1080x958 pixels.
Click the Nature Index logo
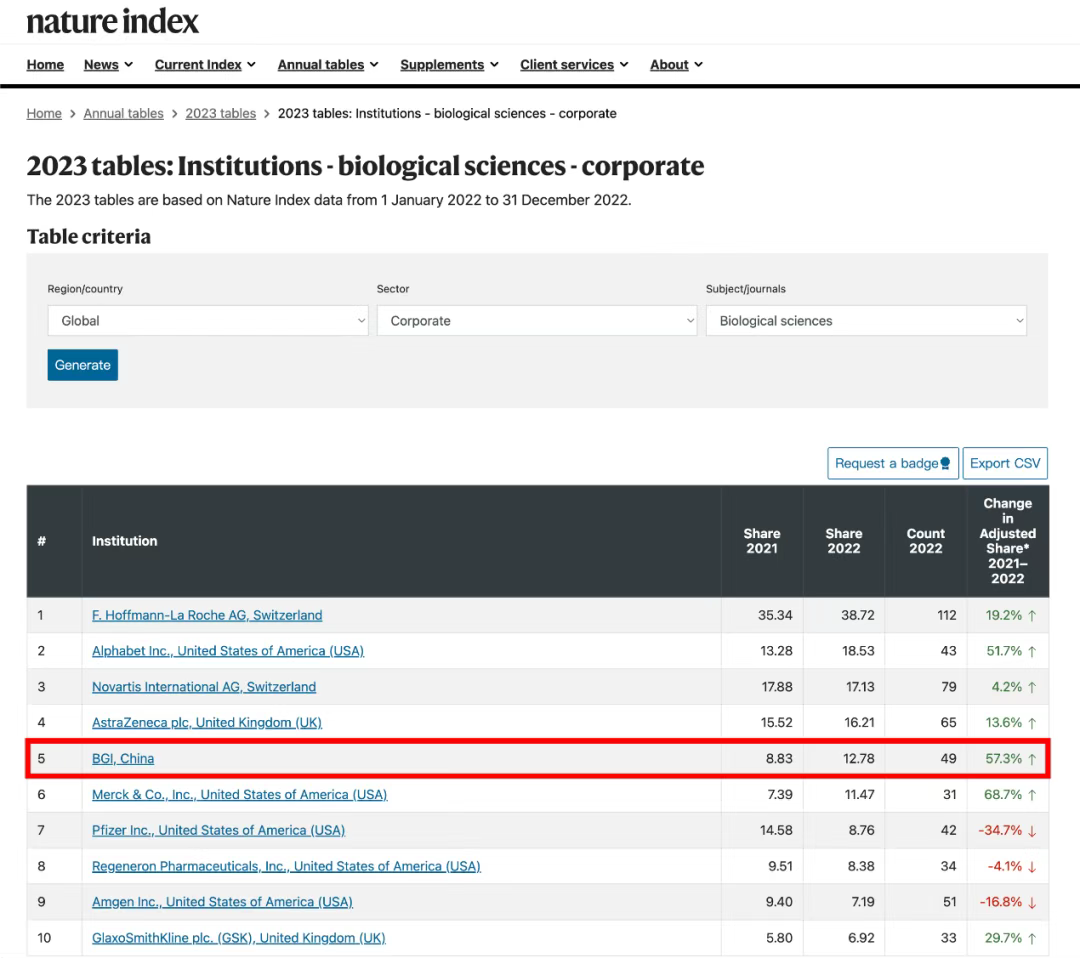(x=112, y=21)
